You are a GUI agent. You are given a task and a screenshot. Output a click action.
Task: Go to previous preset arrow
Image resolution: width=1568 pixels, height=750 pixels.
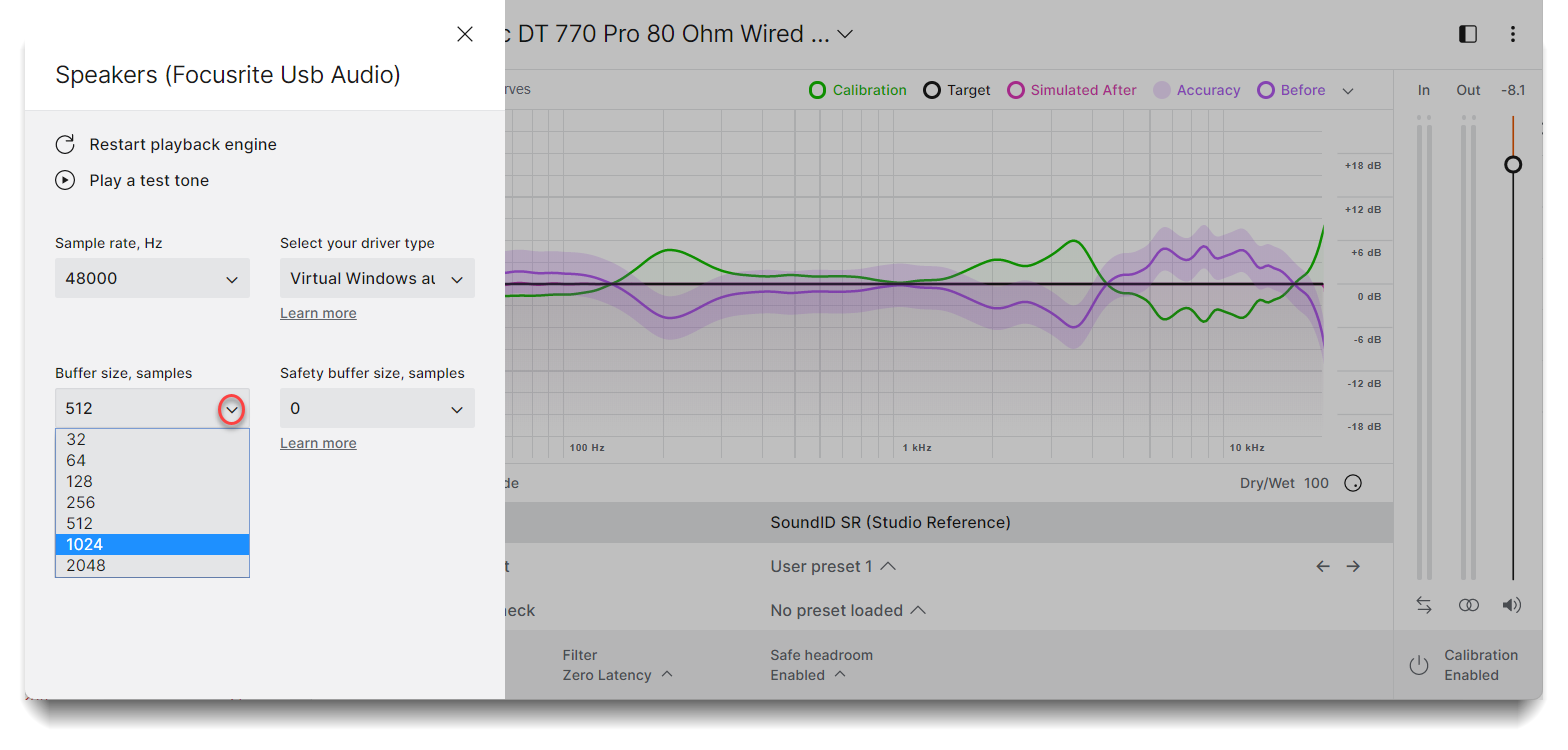point(1323,566)
